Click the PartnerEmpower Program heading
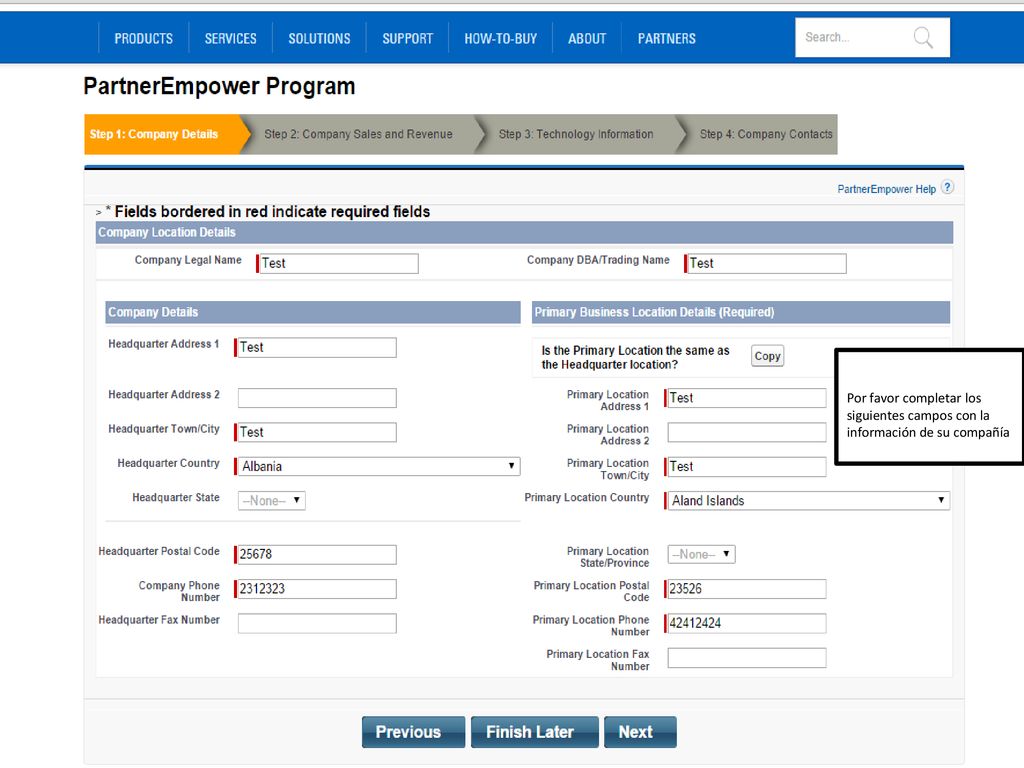Viewport: 1024px width, 768px height. coord(219,86)
